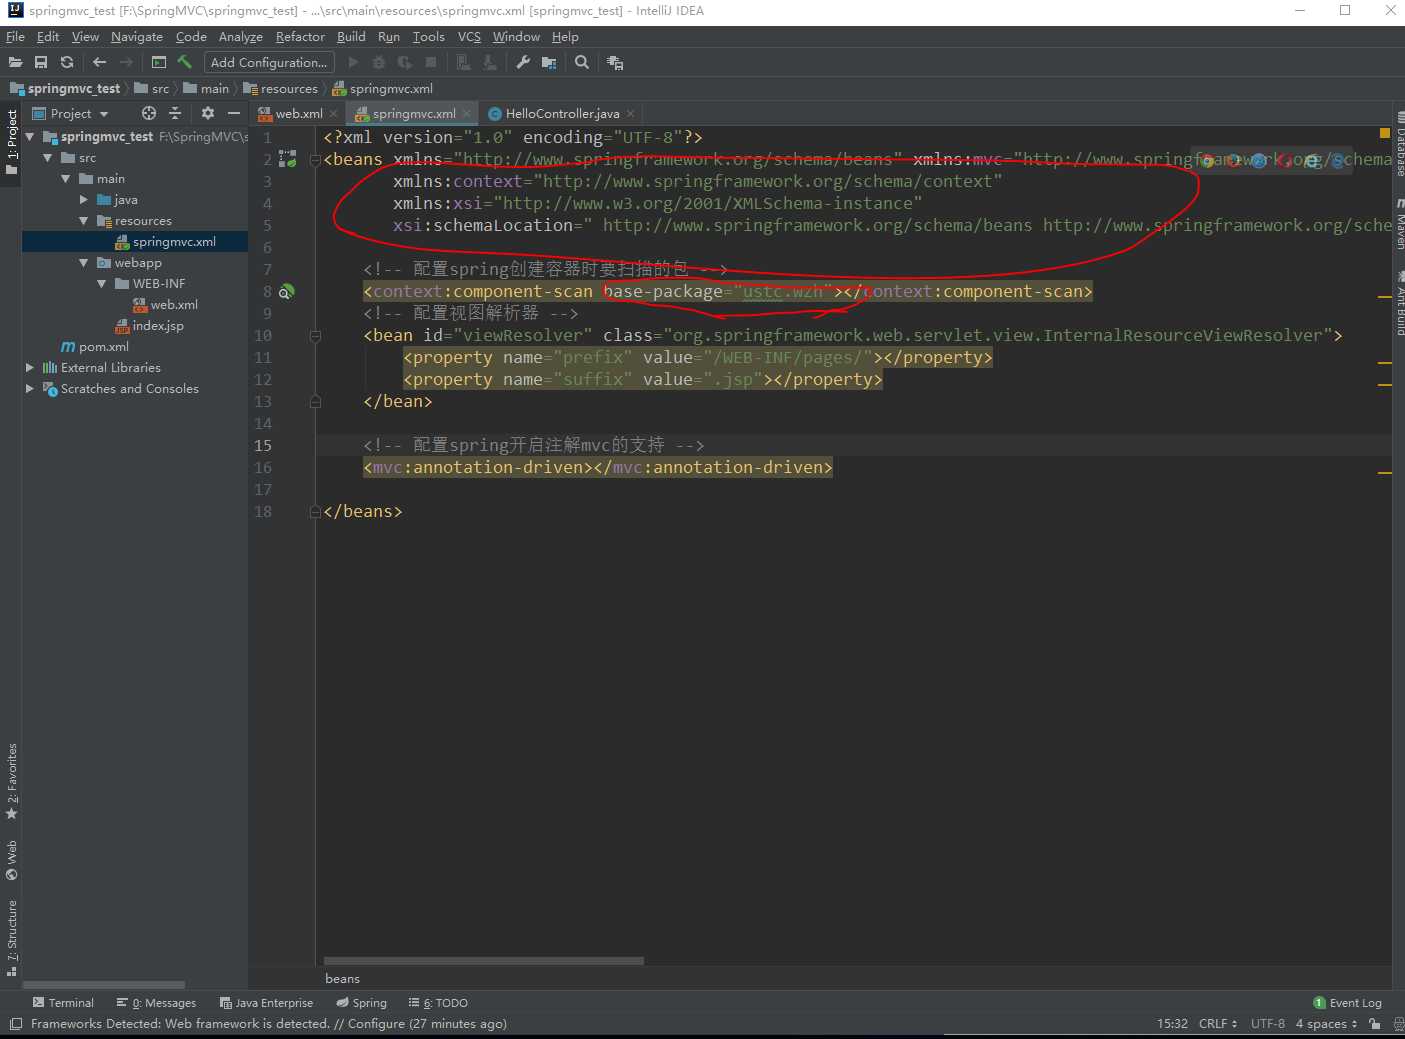Open the Event Log

1347,1002
